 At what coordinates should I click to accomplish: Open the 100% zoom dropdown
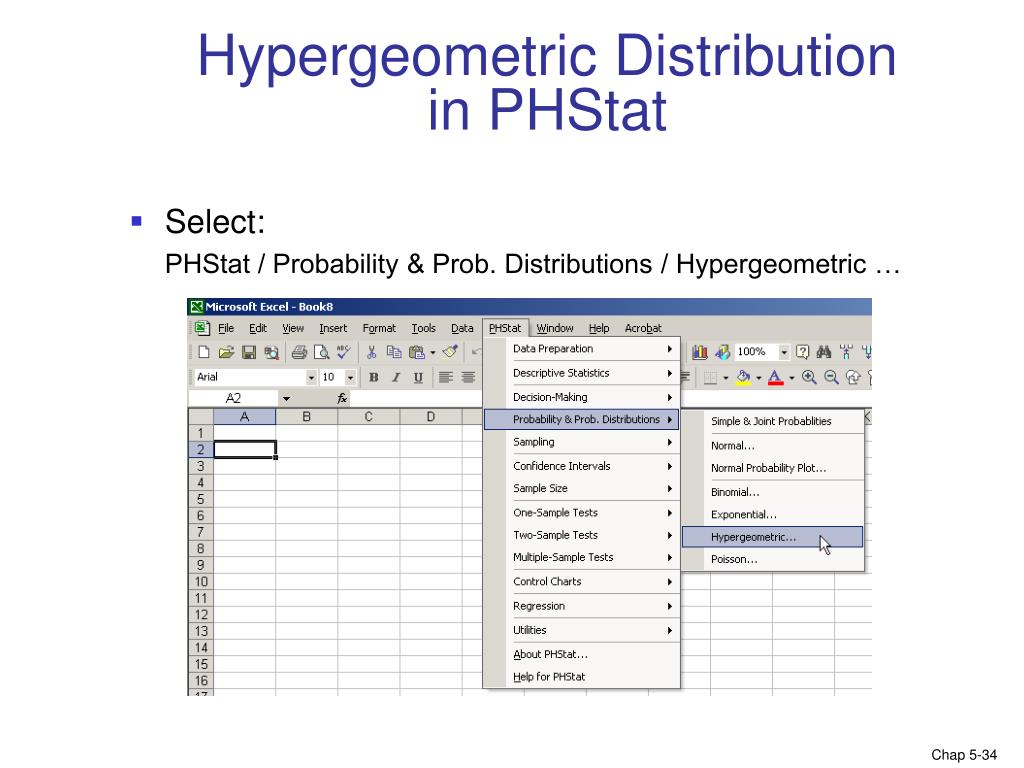[x=784, y=353]
